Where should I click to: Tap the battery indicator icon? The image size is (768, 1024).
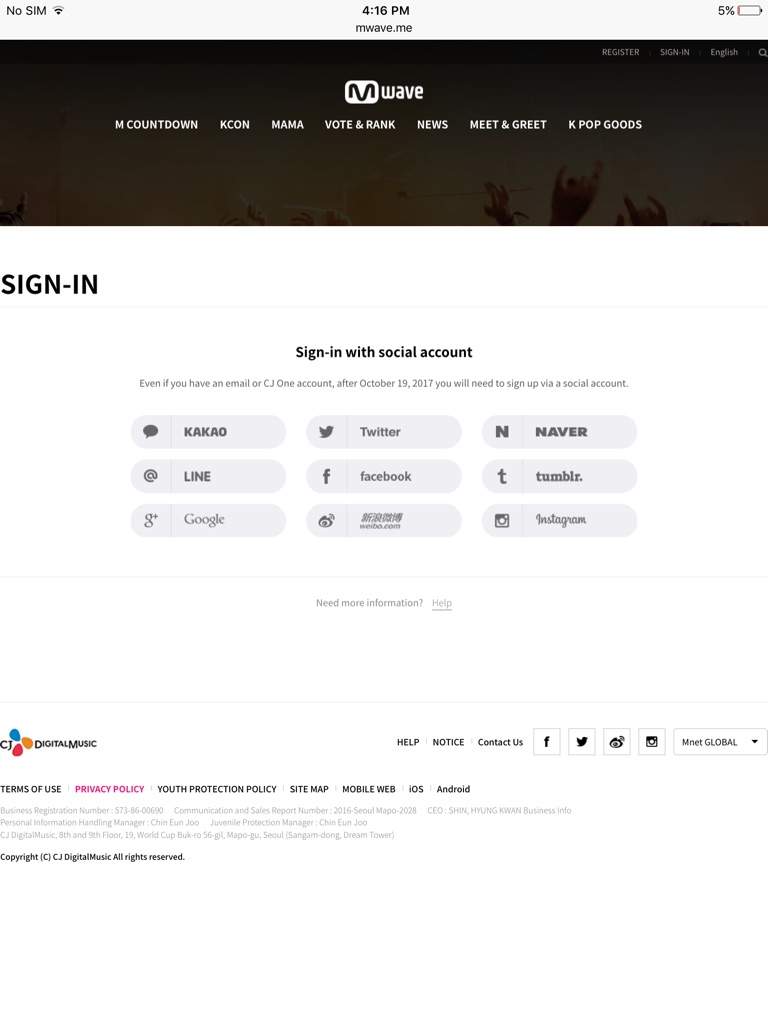[x=750, y=10]
